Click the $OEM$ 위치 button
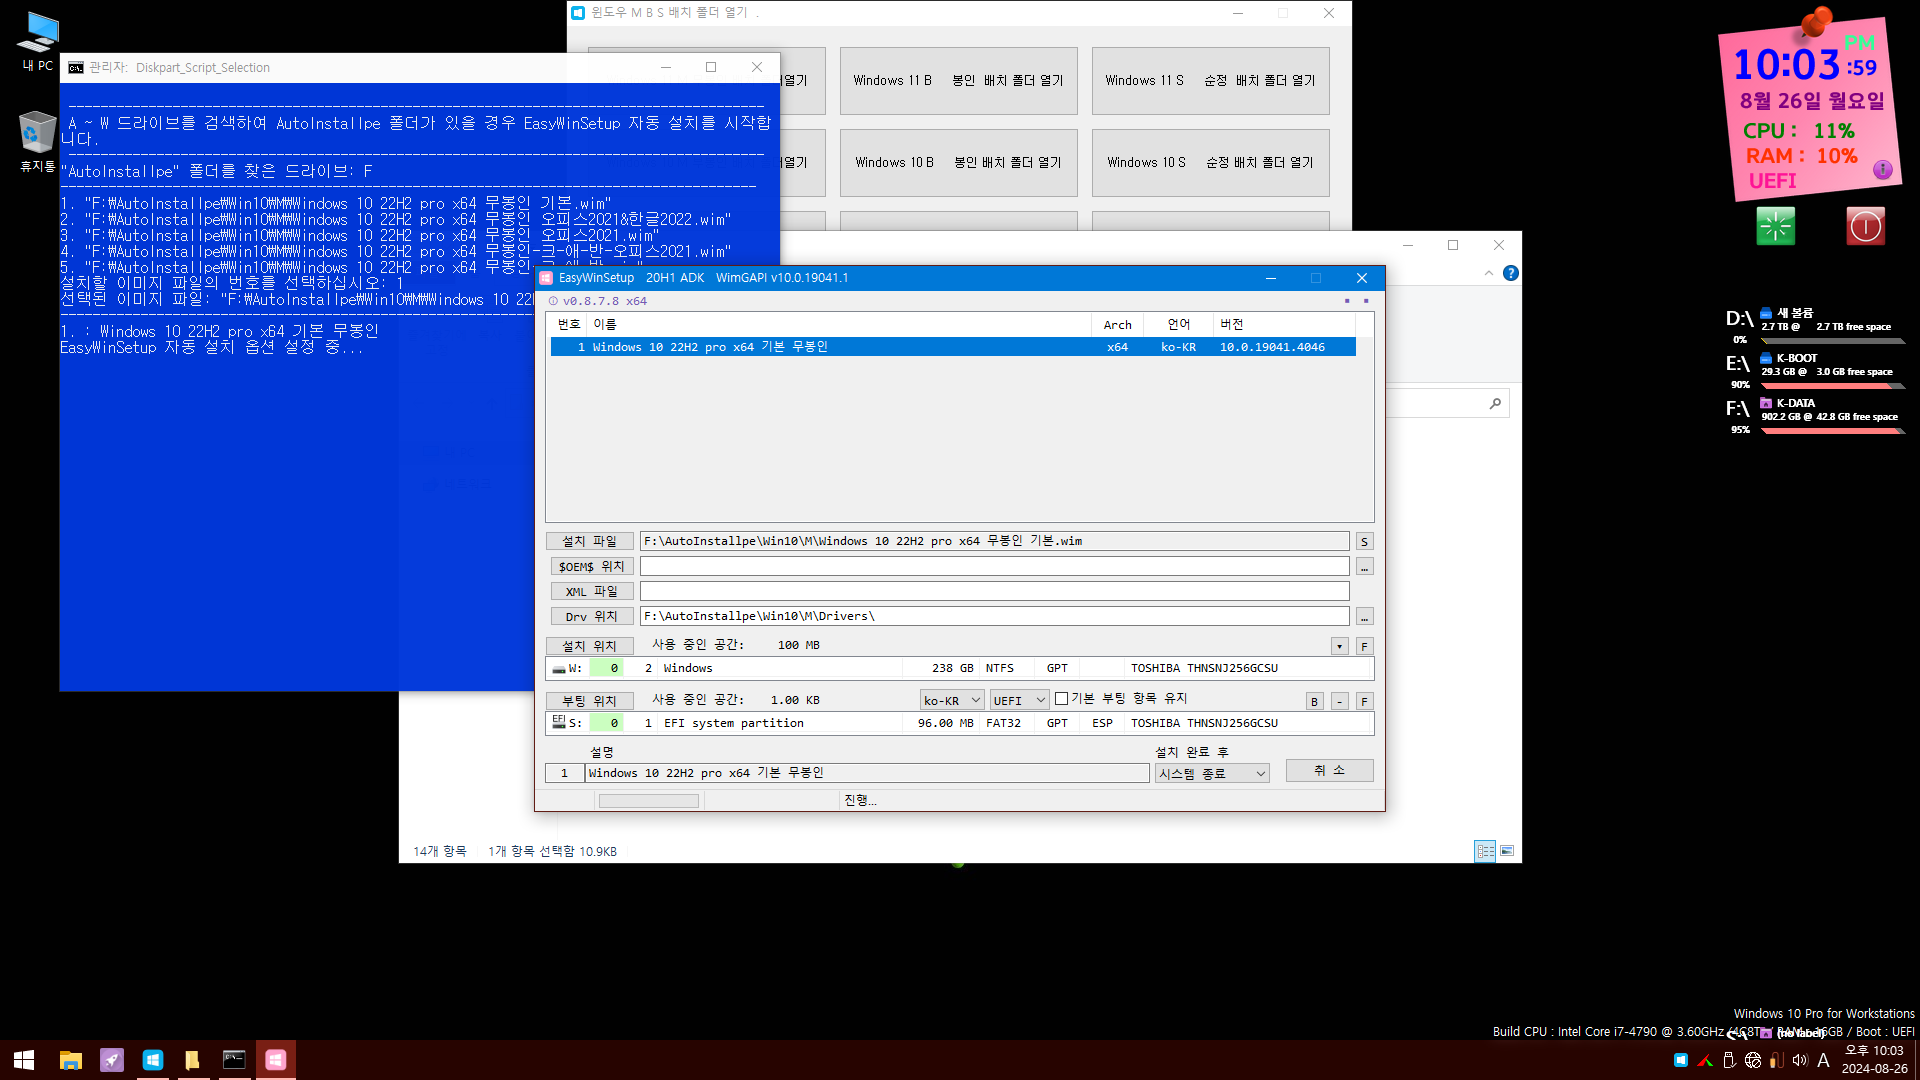 click(590, 566)
